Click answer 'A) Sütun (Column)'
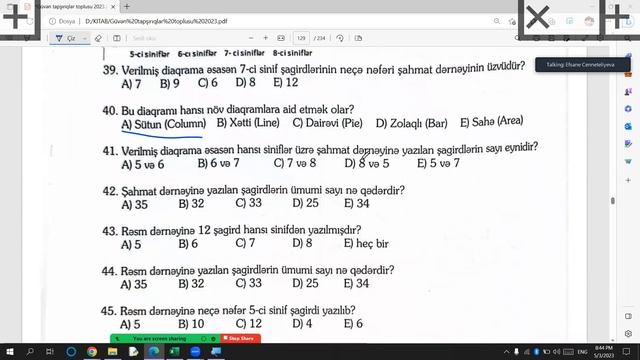This screenshot has width=640, height=360. (164, 124)
